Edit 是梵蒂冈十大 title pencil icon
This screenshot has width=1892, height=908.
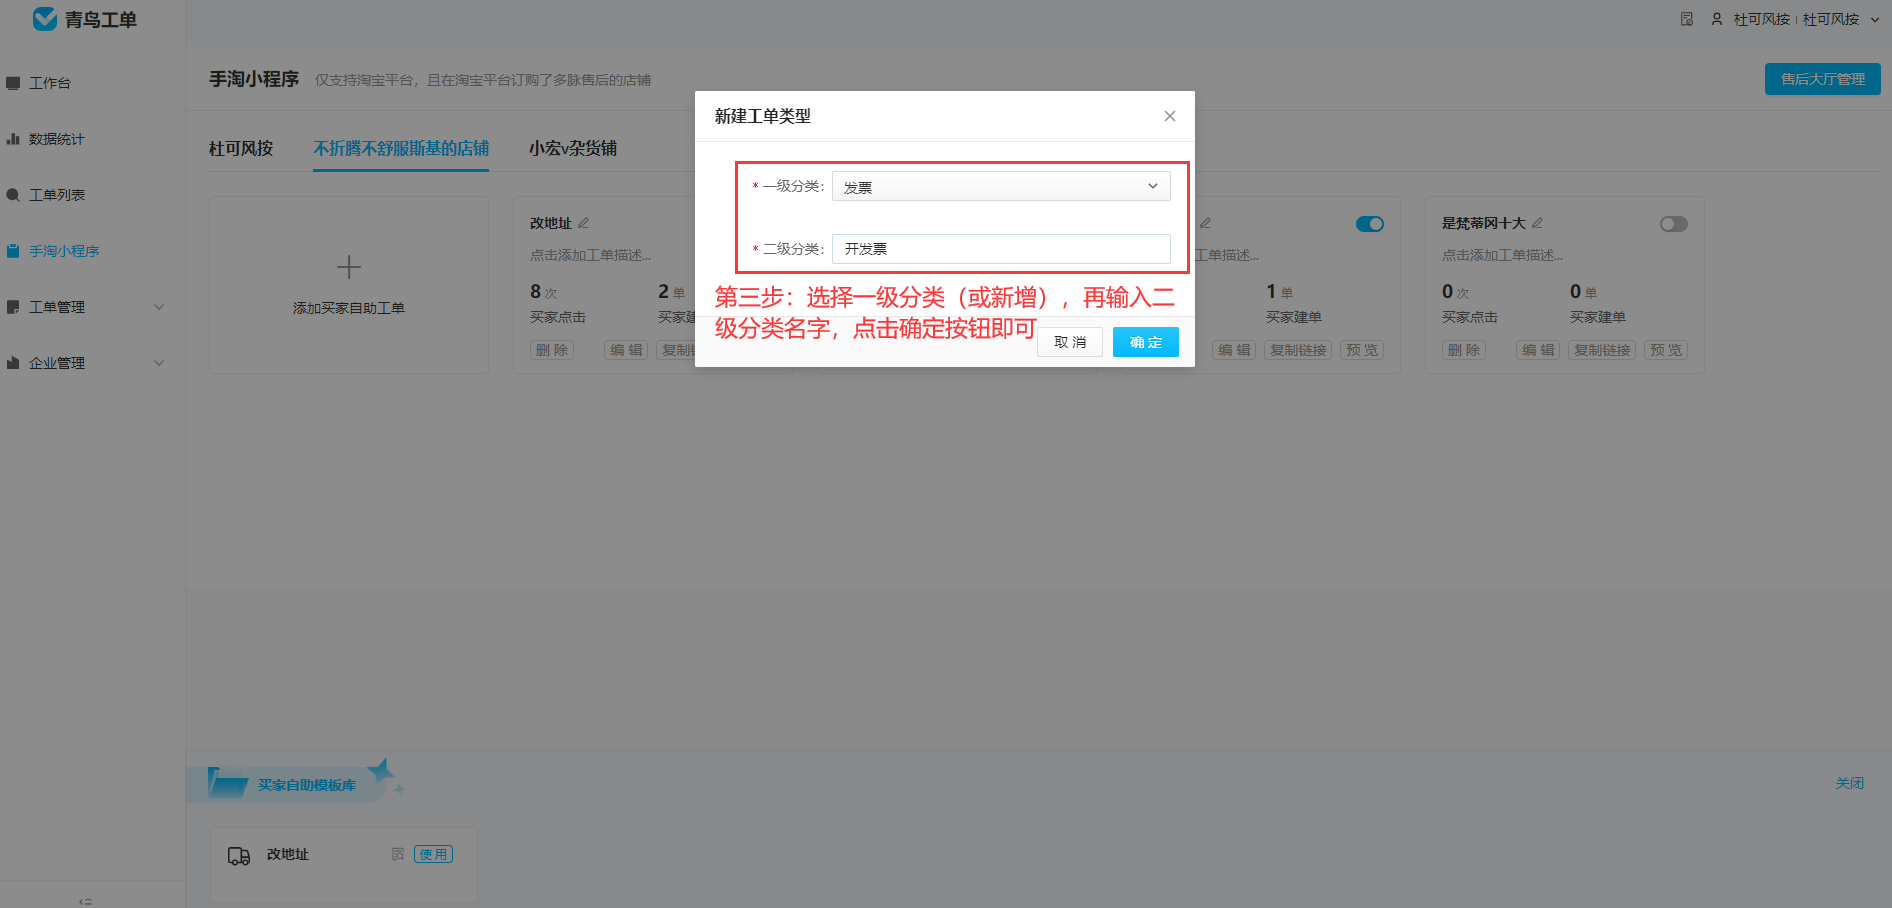pyautogui.click(x=1538, y=223)
